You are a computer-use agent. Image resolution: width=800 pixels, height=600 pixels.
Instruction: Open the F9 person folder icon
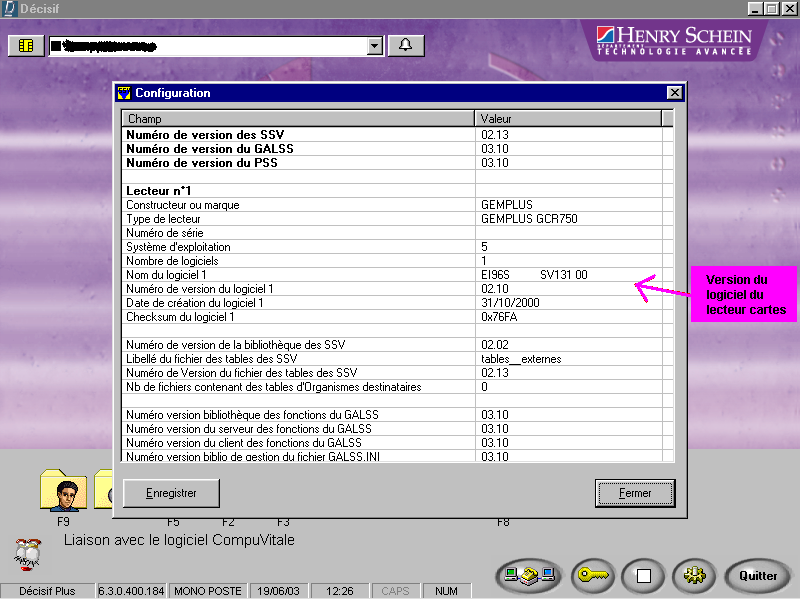(63, 490)
